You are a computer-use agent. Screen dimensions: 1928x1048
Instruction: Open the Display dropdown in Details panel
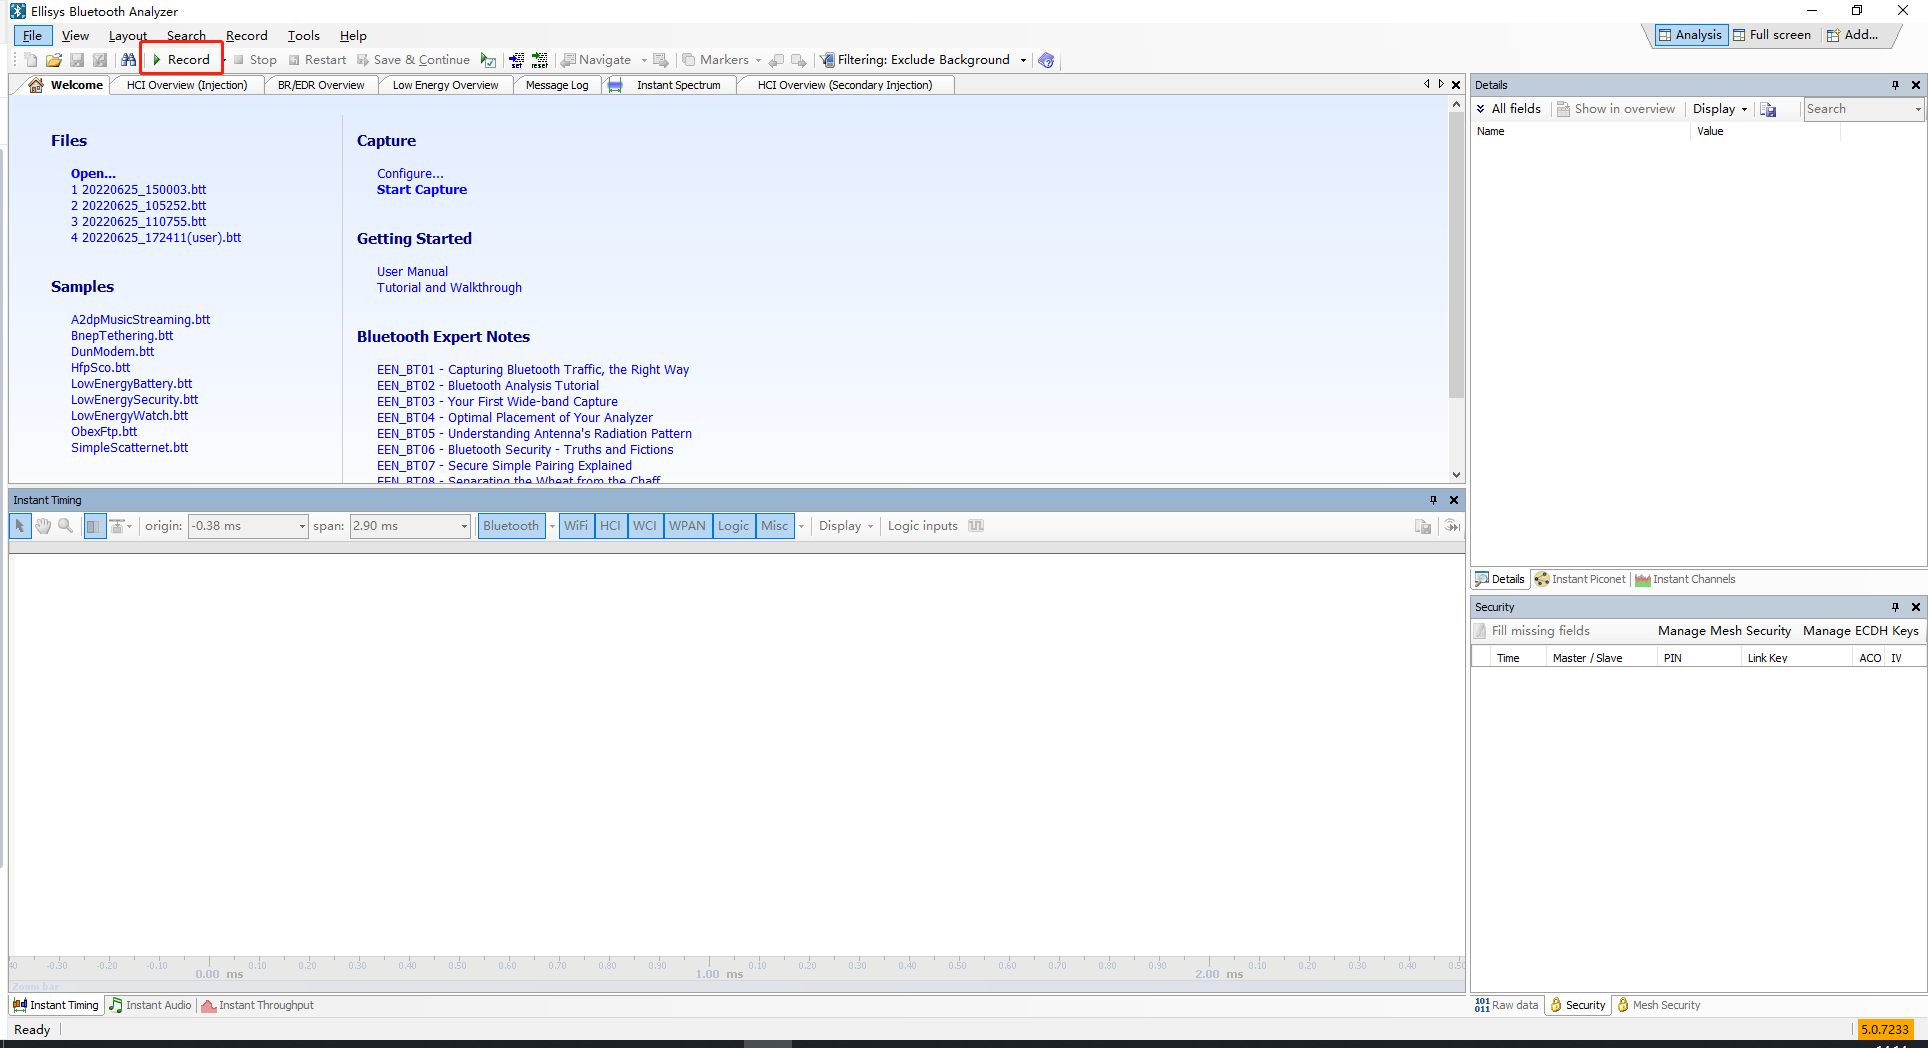1720,109
